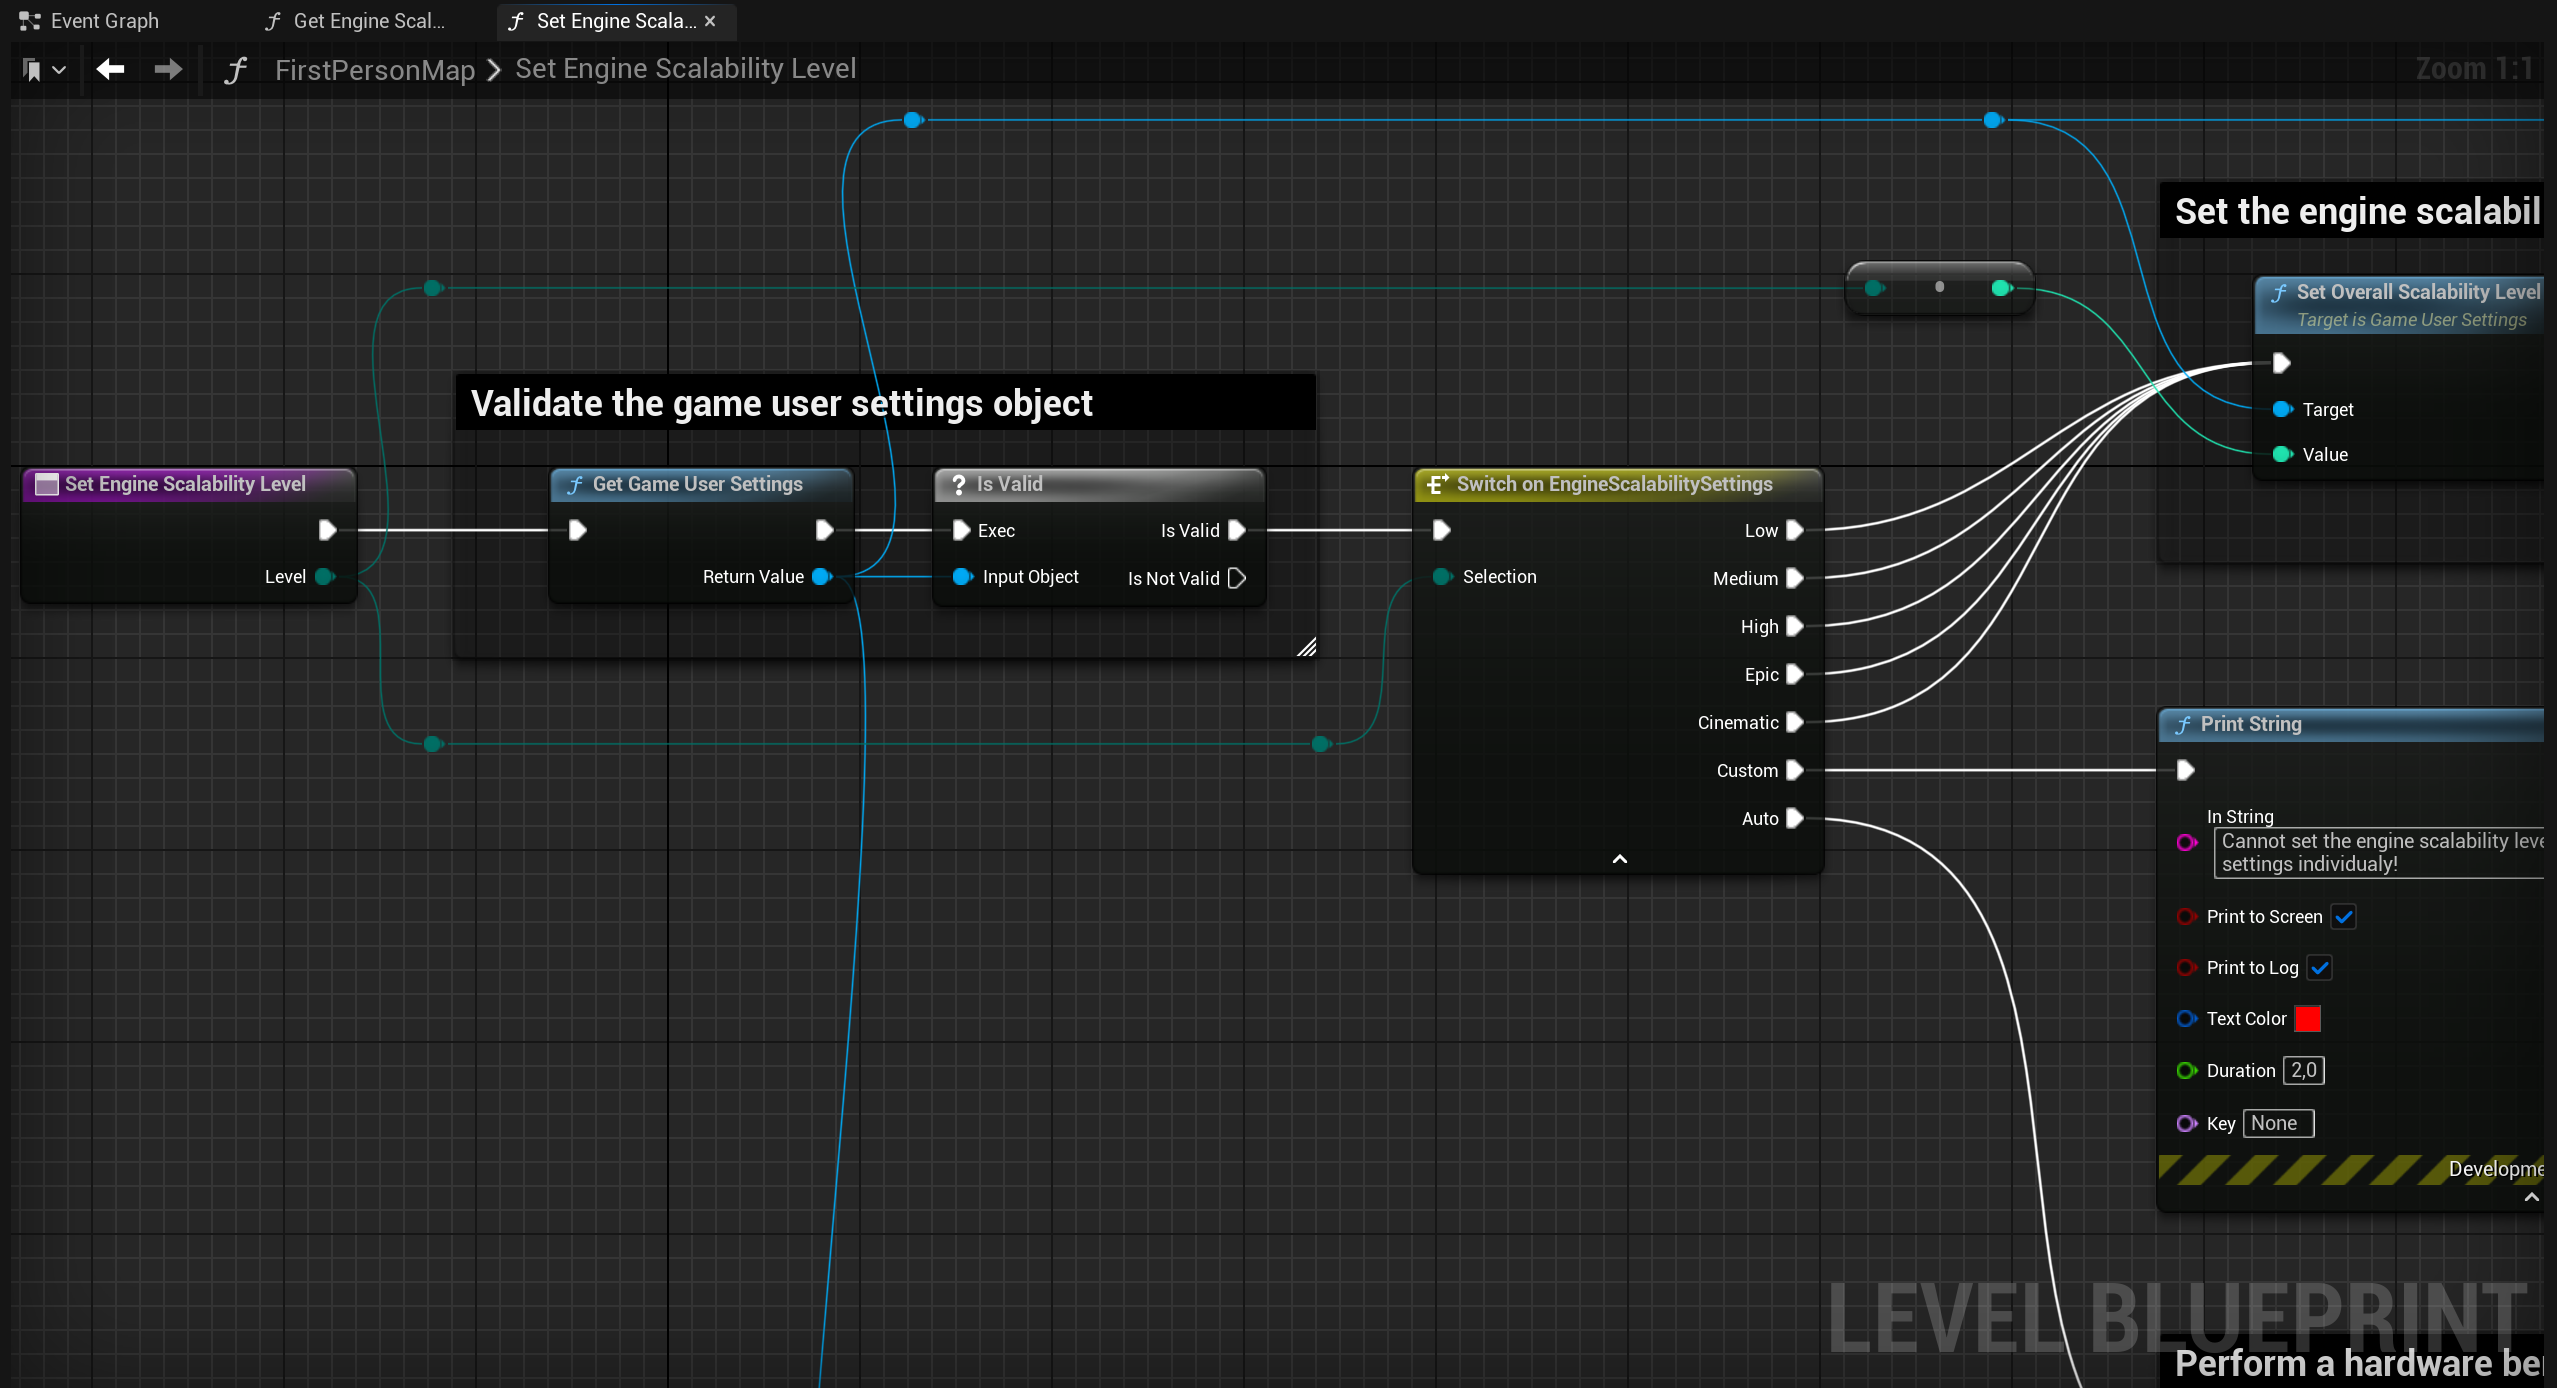Open the bookmark dropdown arrow
Viewport: 2557px width, 1388px height.
tap(57, 68)
